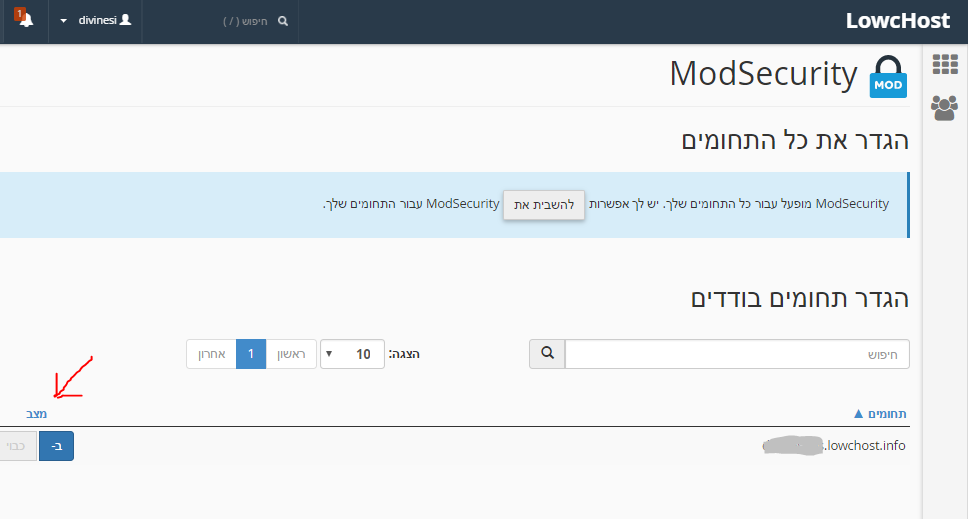Screen dimensions: 968x519
Task: Click the ModSecurity MOD lock icon
Action: click(x=888, y=77)
